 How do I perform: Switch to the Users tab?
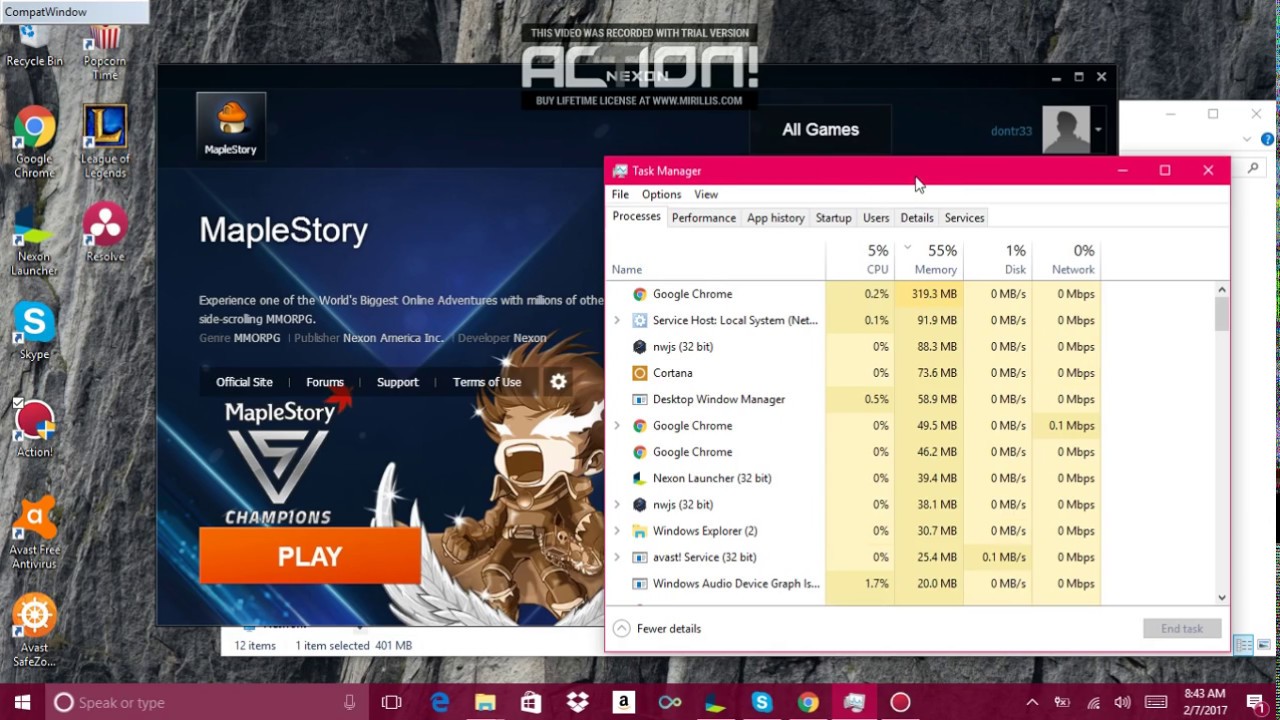[x=876, y=217]
